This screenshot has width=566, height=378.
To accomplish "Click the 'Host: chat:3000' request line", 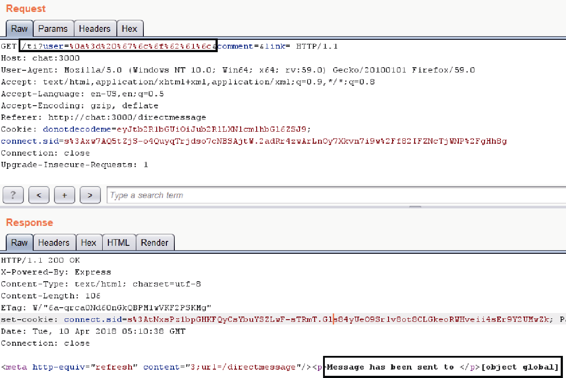I will [40, 58].
